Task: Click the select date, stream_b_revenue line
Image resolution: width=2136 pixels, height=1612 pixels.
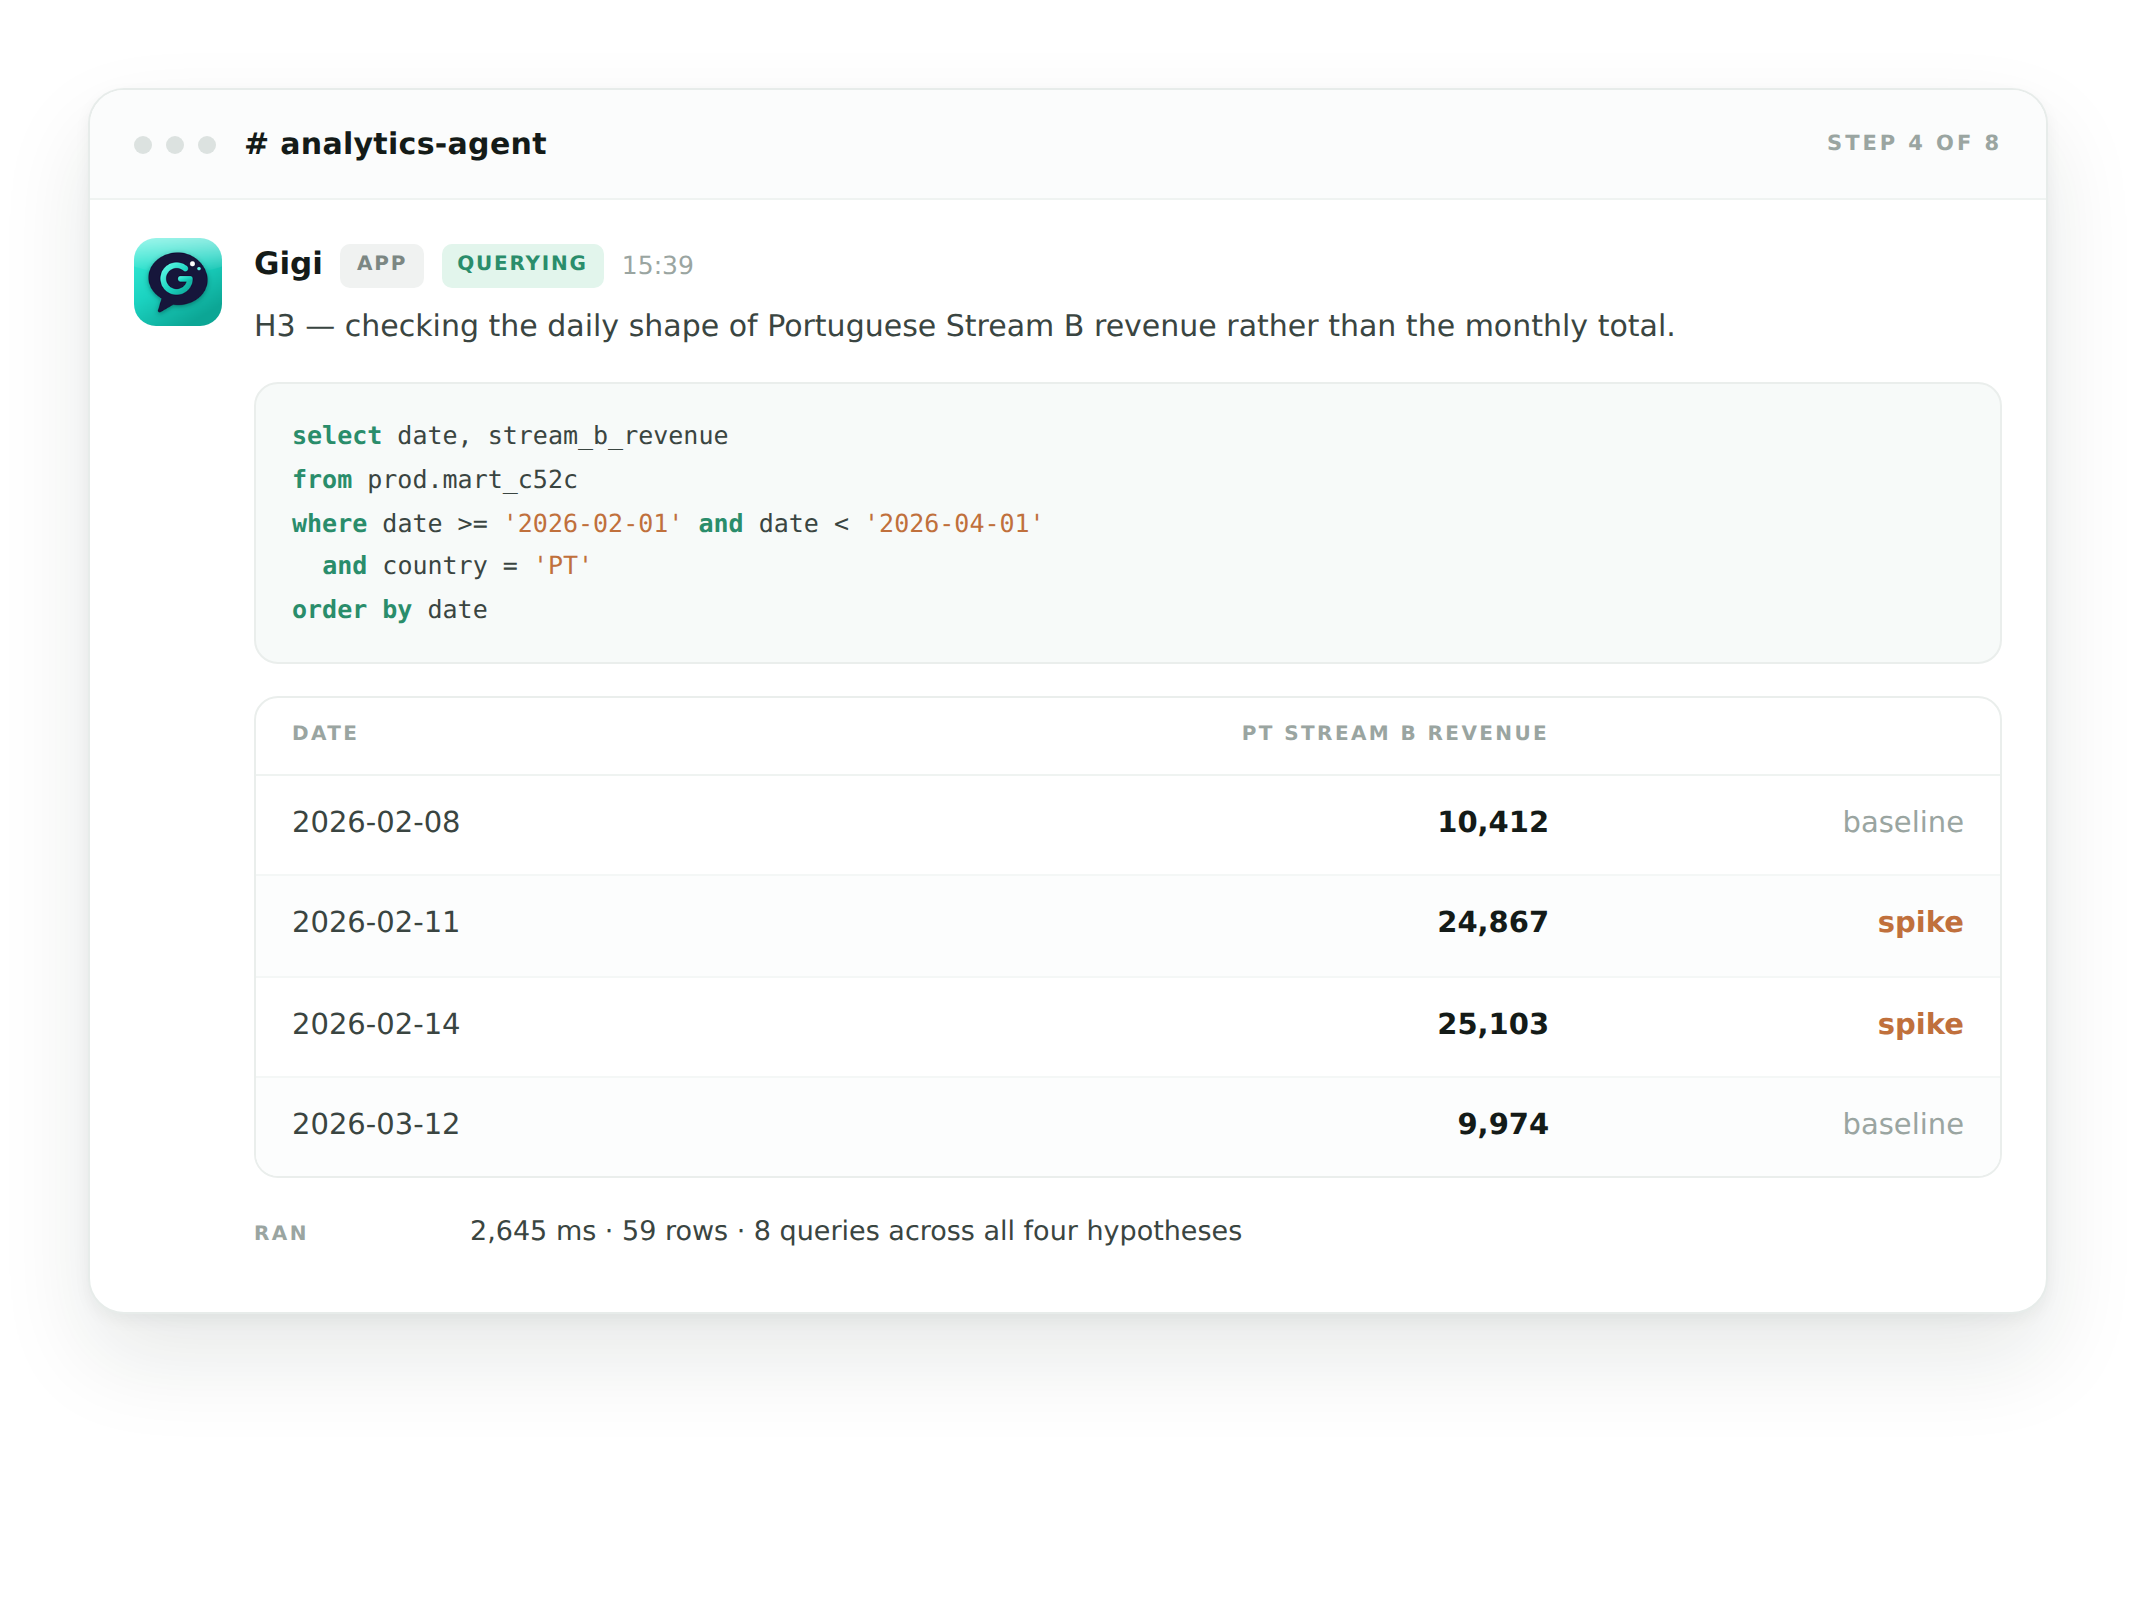Action: click(x=510, y=436)
